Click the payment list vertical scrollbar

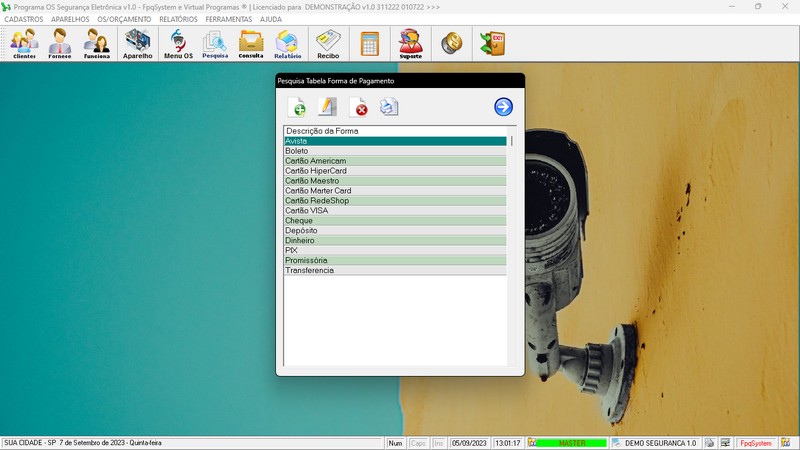pyautogui.click(x=512, y=245)
